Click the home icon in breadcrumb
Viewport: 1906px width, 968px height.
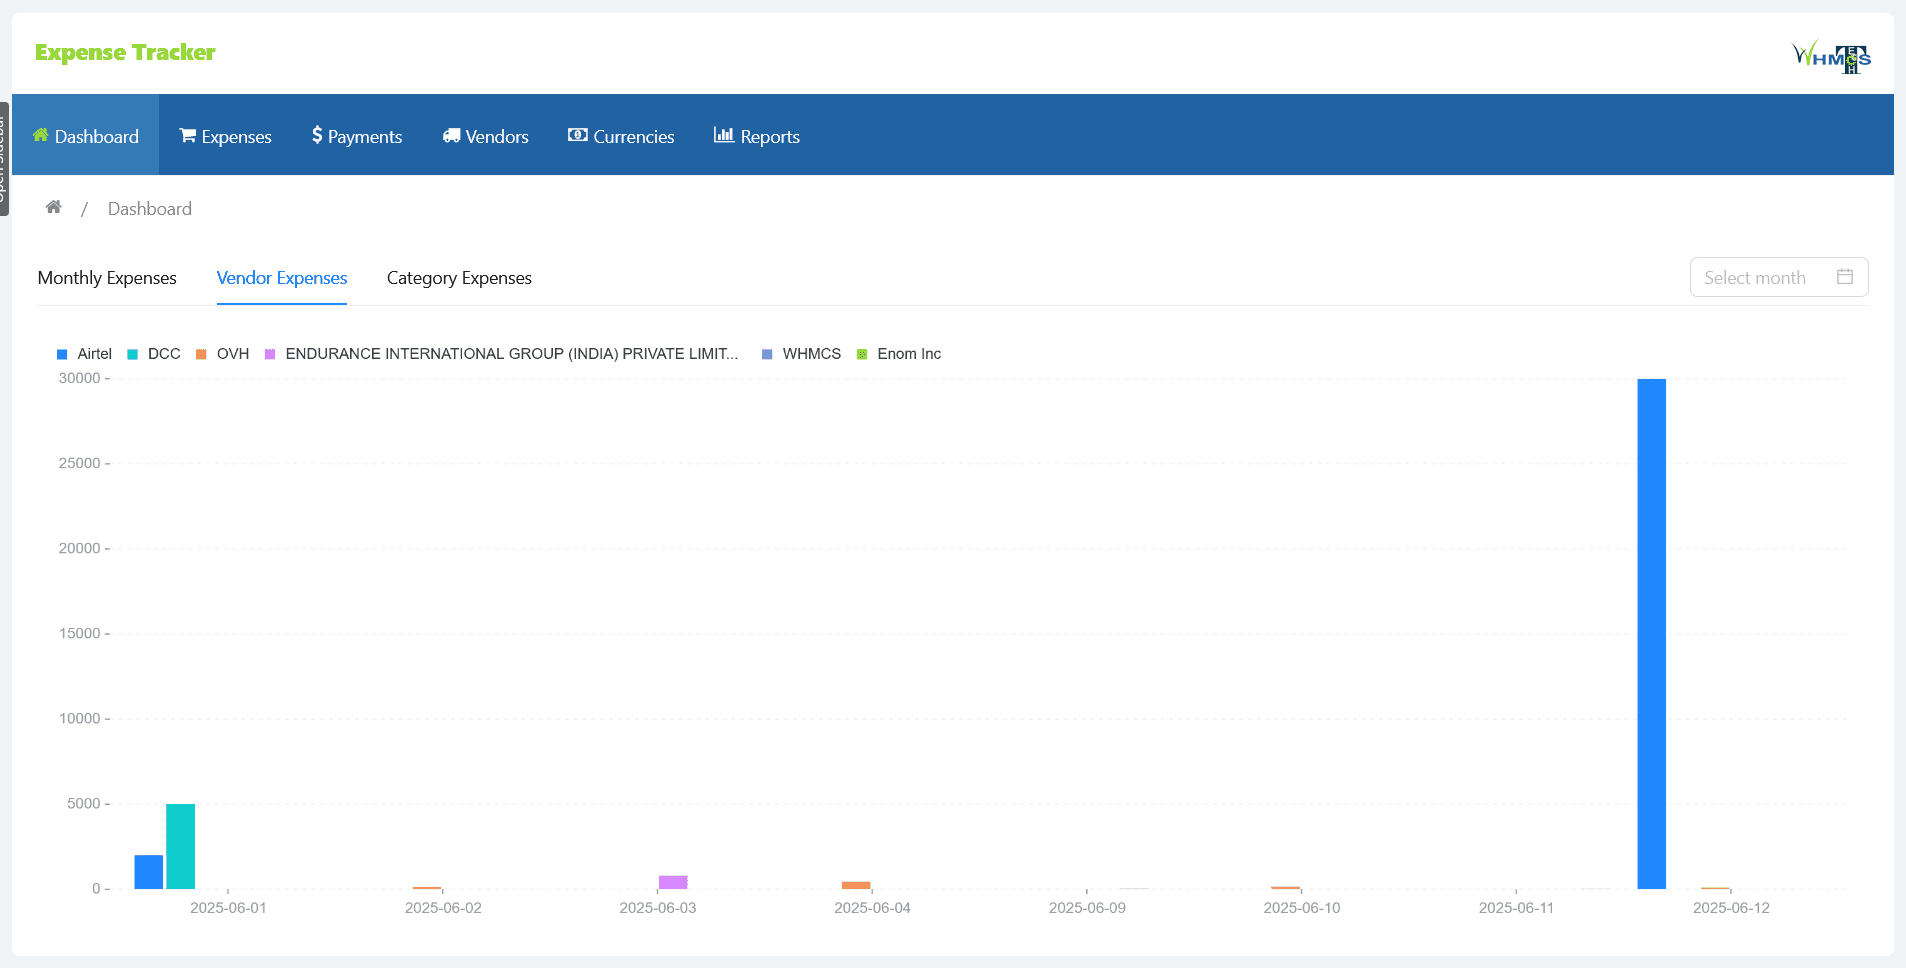click(54, 207)
